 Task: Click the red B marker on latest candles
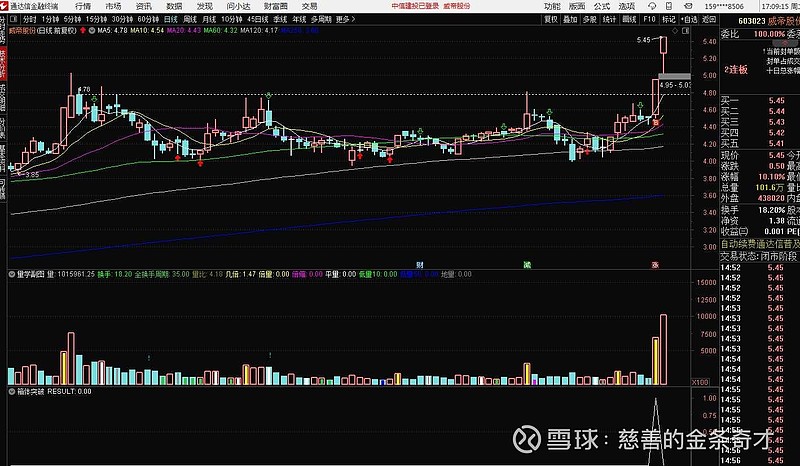click(656, 122)
